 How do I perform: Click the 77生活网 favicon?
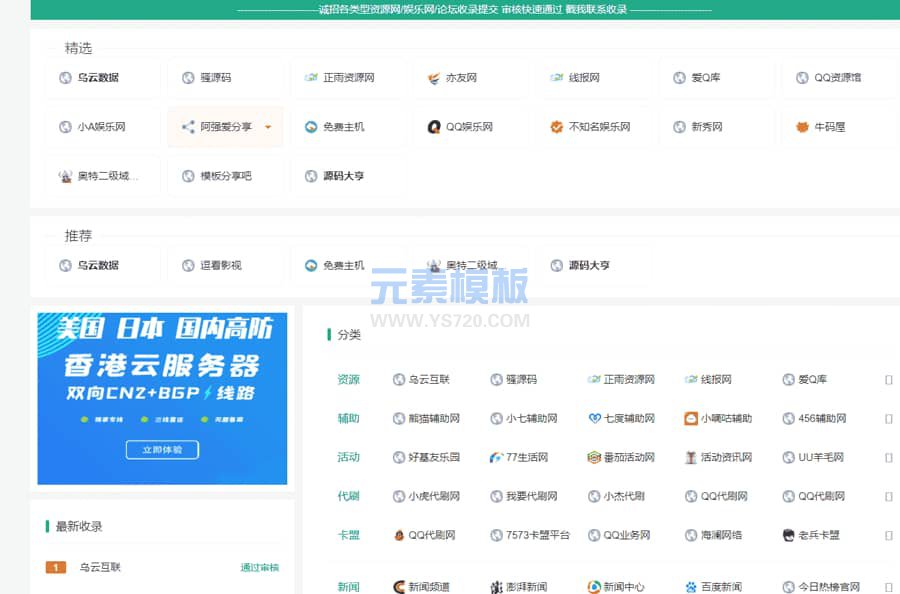[x=496, y=457]
